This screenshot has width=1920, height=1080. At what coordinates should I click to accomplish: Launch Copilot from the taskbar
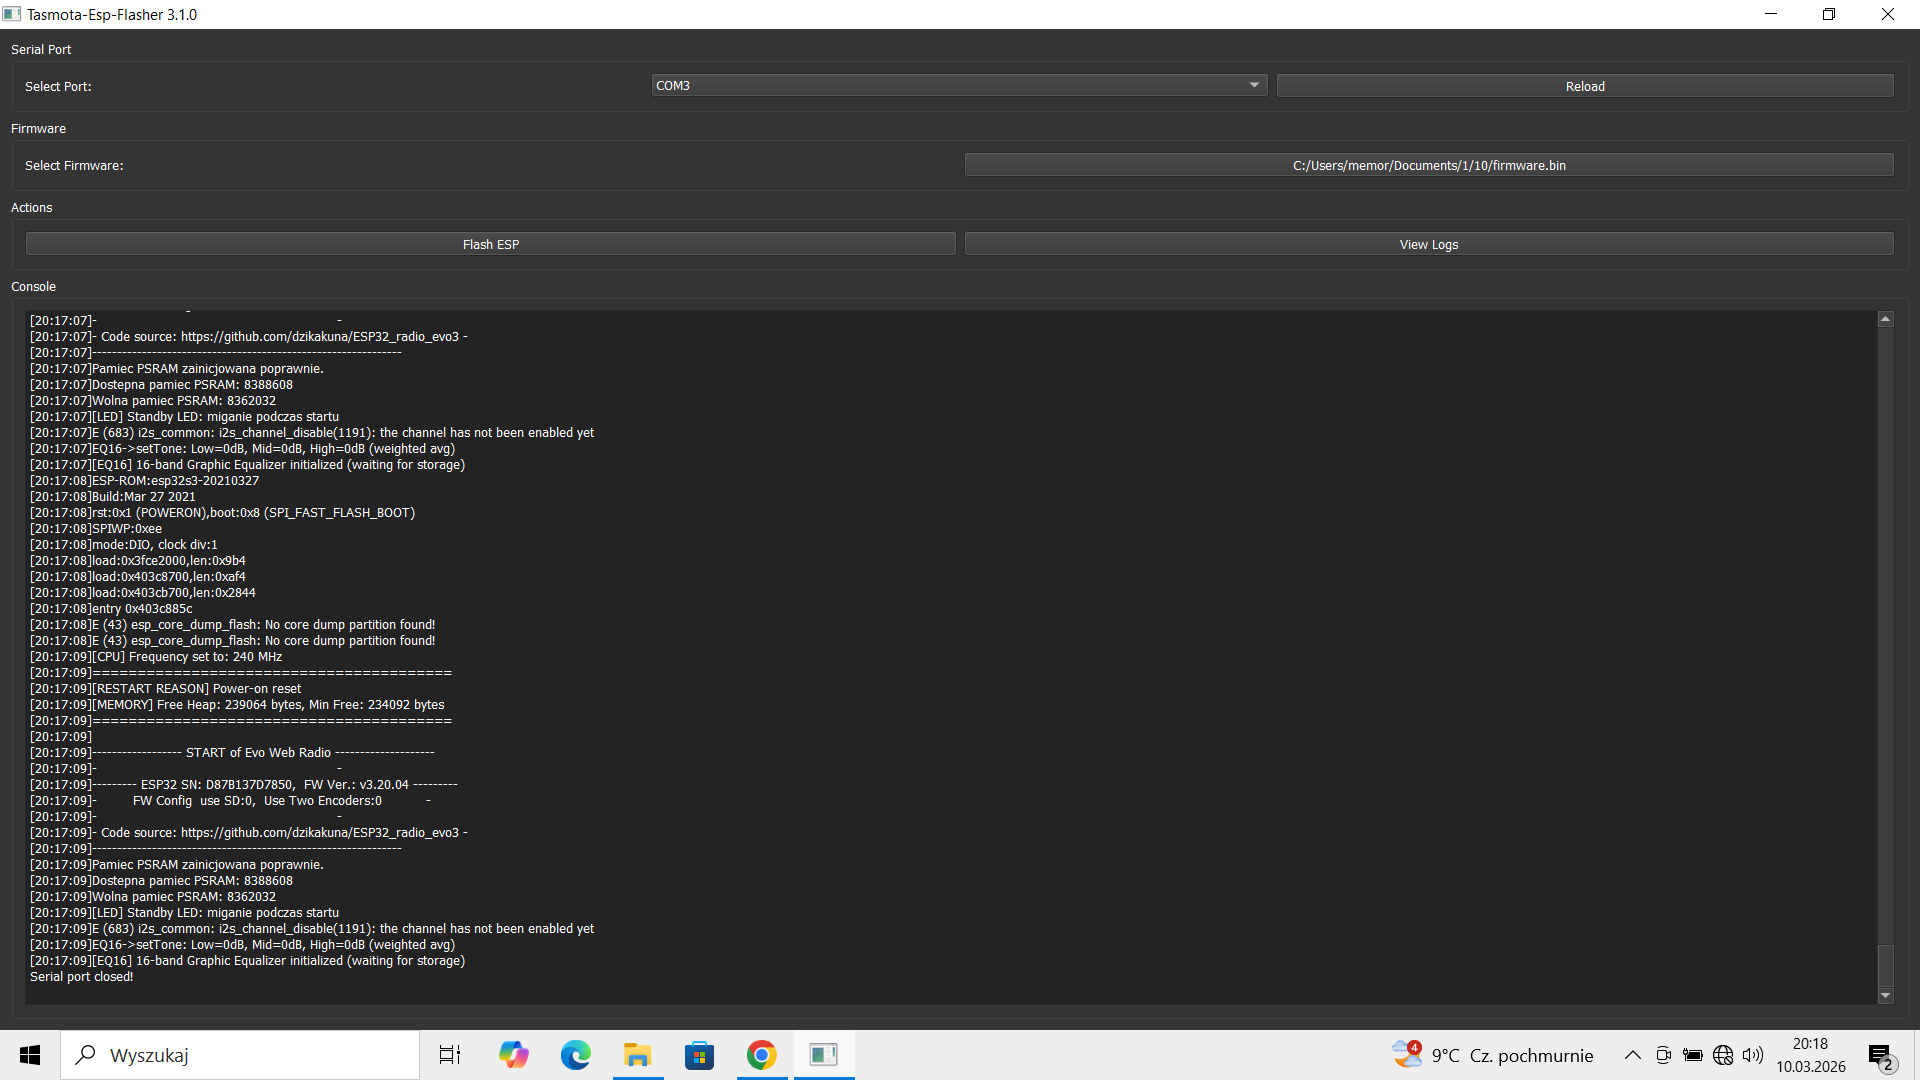pos(513,1055)
